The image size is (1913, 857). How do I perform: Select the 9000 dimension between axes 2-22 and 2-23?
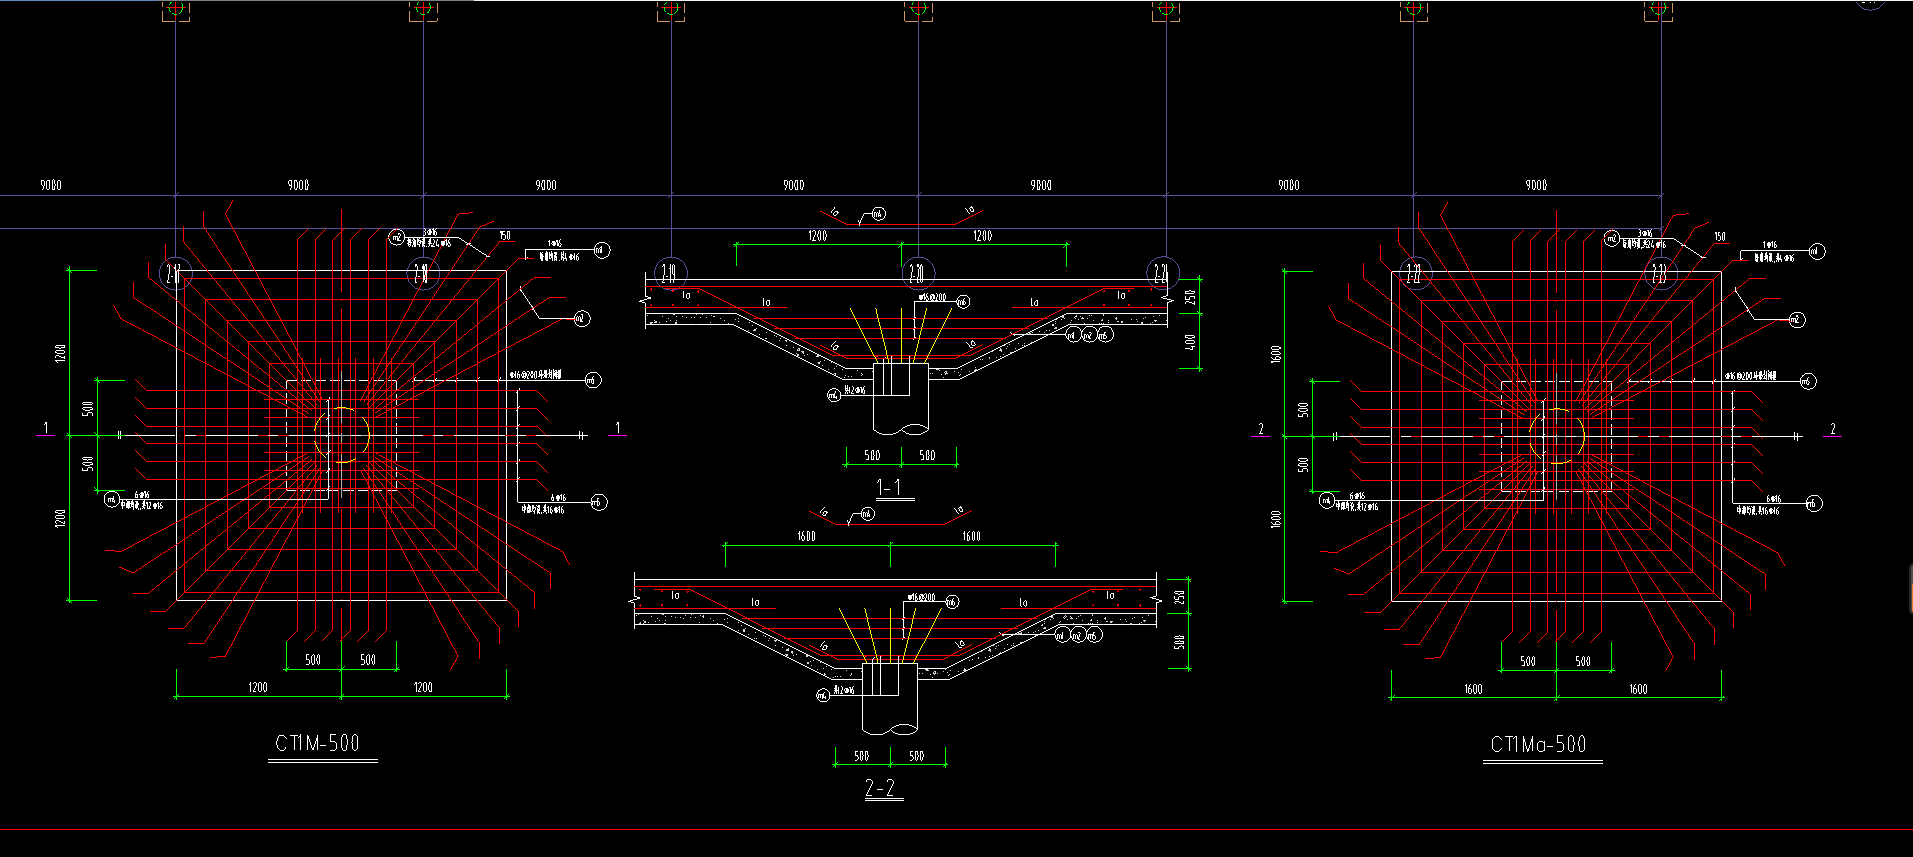(1536, 185)
